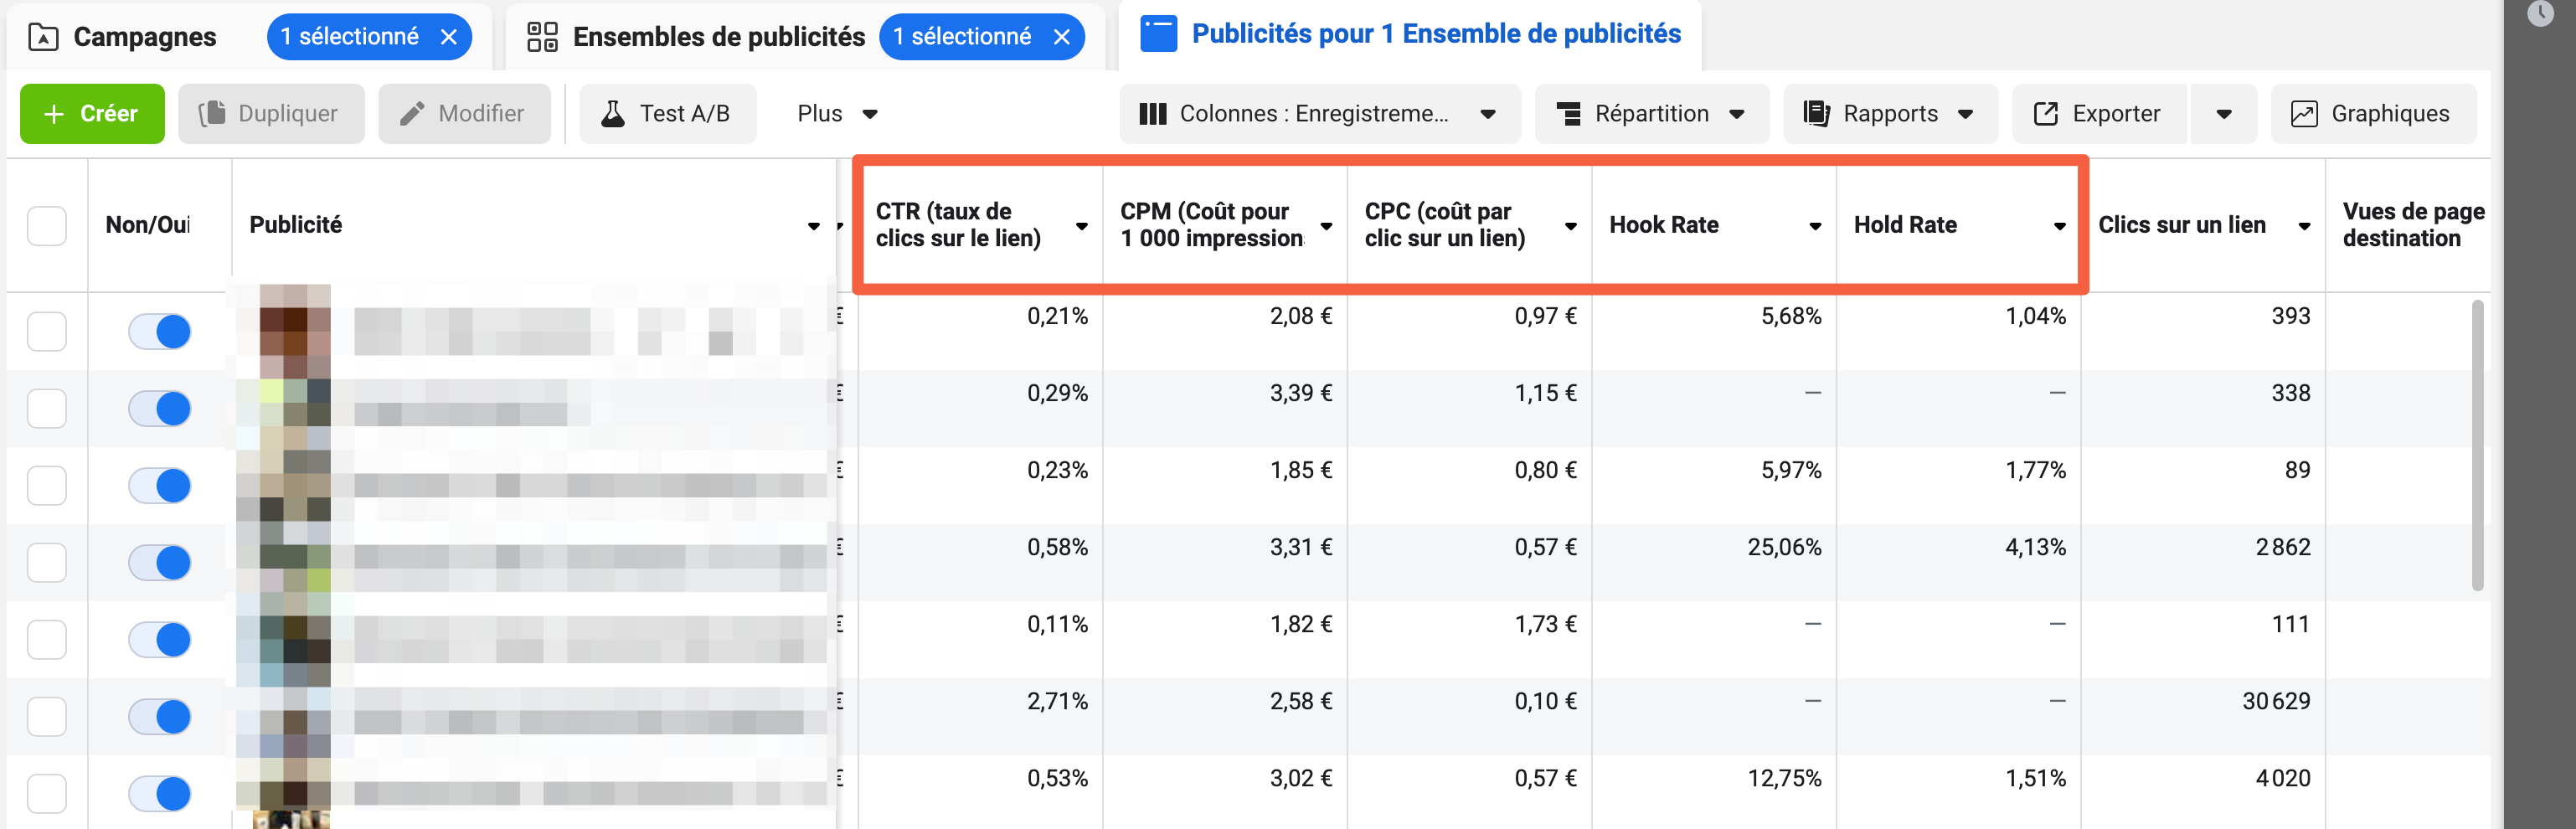This screenshot has height=829, width=2576.
Task: Open the Plus menu
Action: click(837, 114)
